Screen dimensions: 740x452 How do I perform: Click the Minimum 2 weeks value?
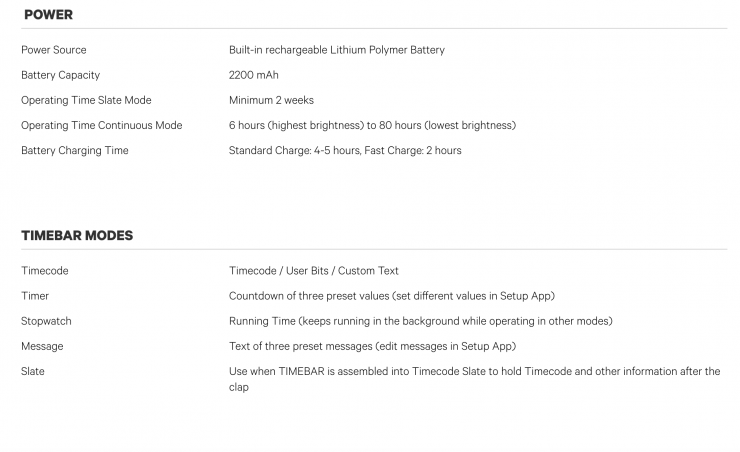(x=270, y=100)
